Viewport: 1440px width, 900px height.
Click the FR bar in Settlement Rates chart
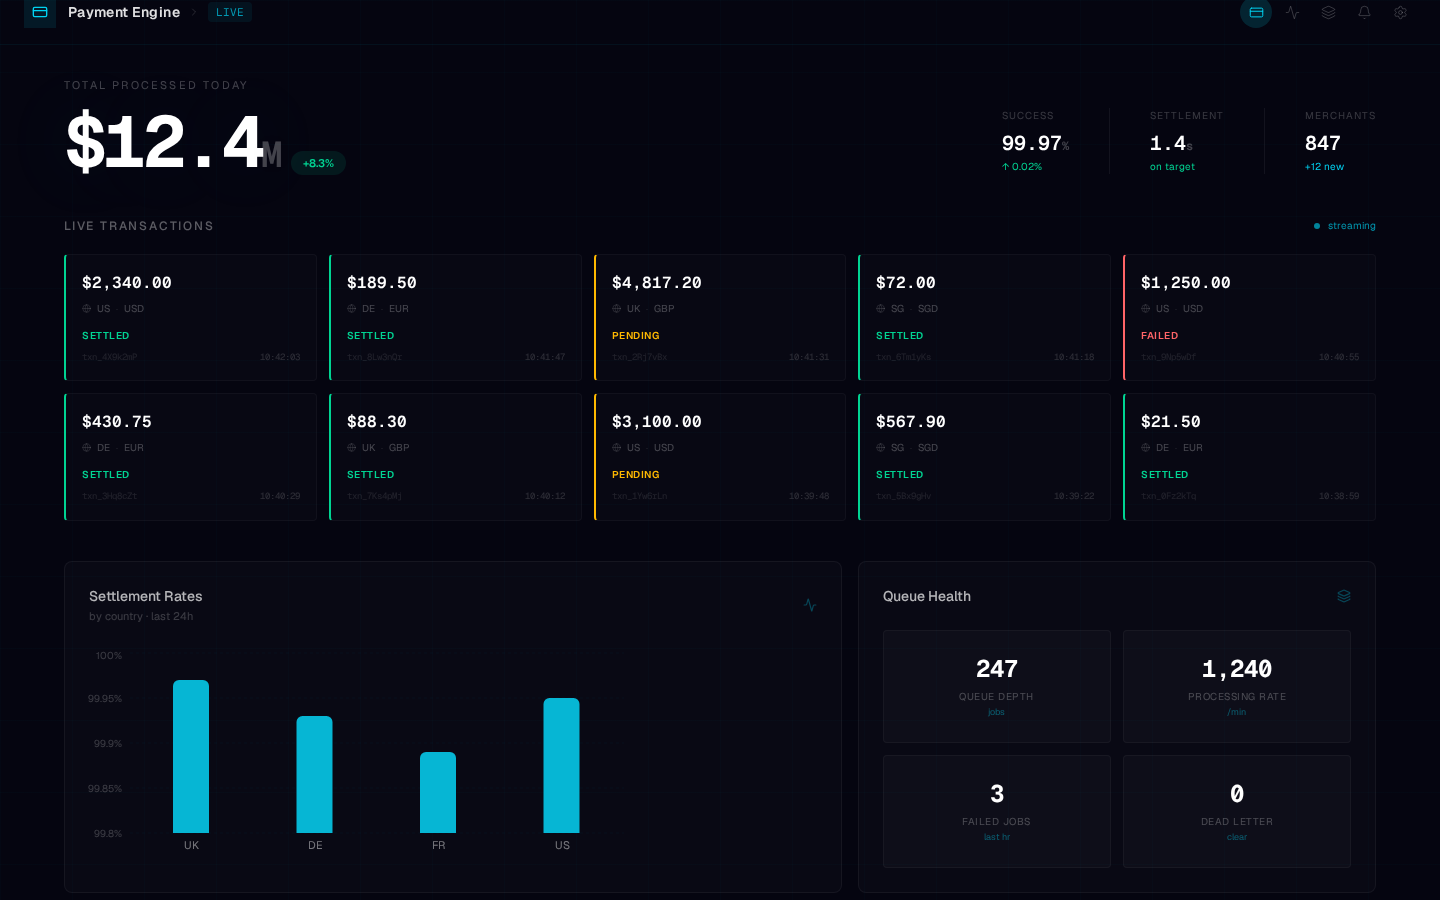coord(438,792)
